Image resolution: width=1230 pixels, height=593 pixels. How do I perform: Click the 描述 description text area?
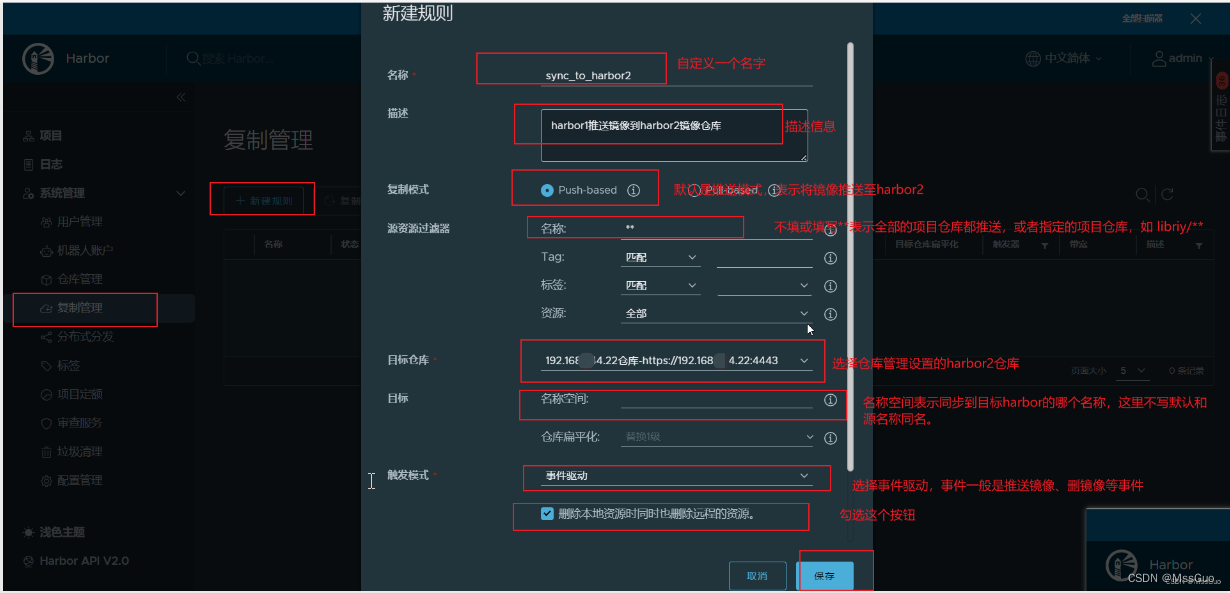674,135
